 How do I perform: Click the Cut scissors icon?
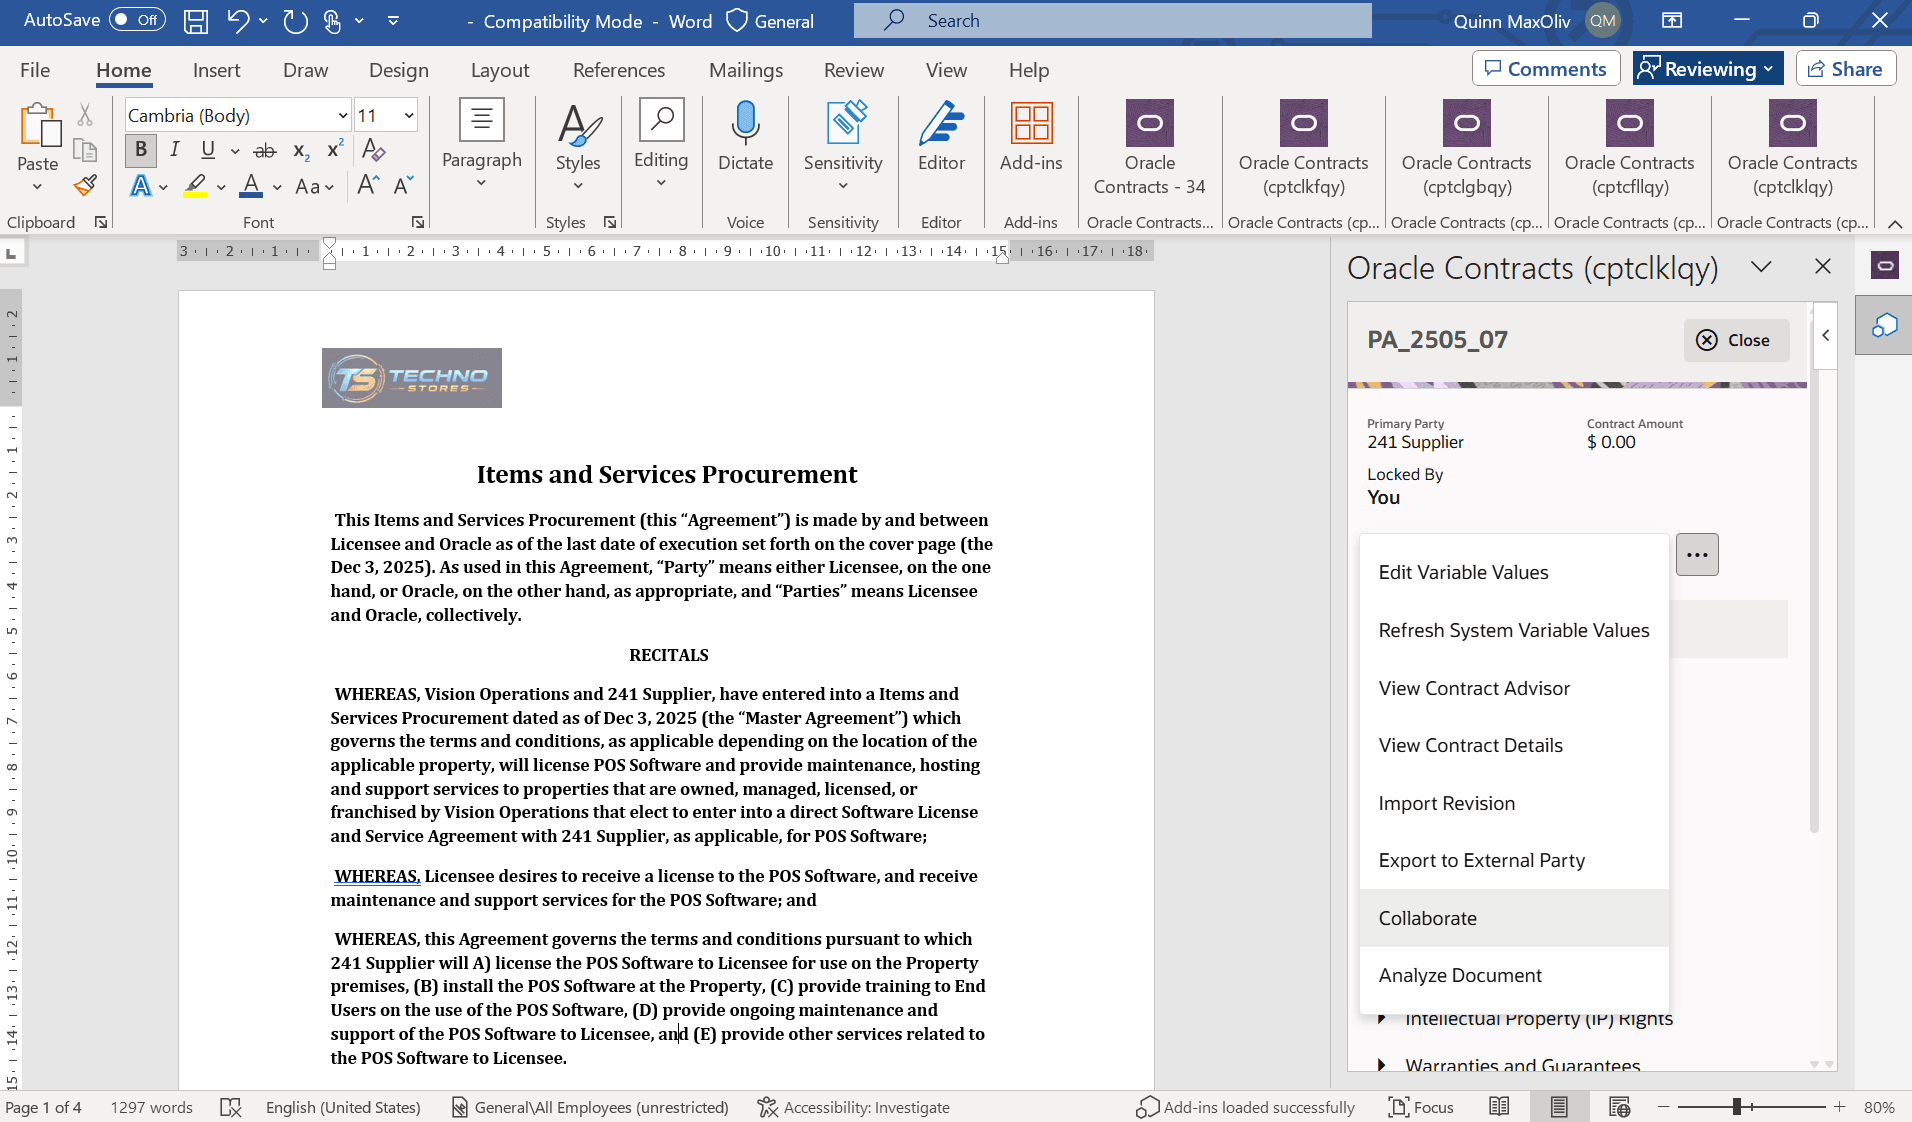click(x=85, y=115)
